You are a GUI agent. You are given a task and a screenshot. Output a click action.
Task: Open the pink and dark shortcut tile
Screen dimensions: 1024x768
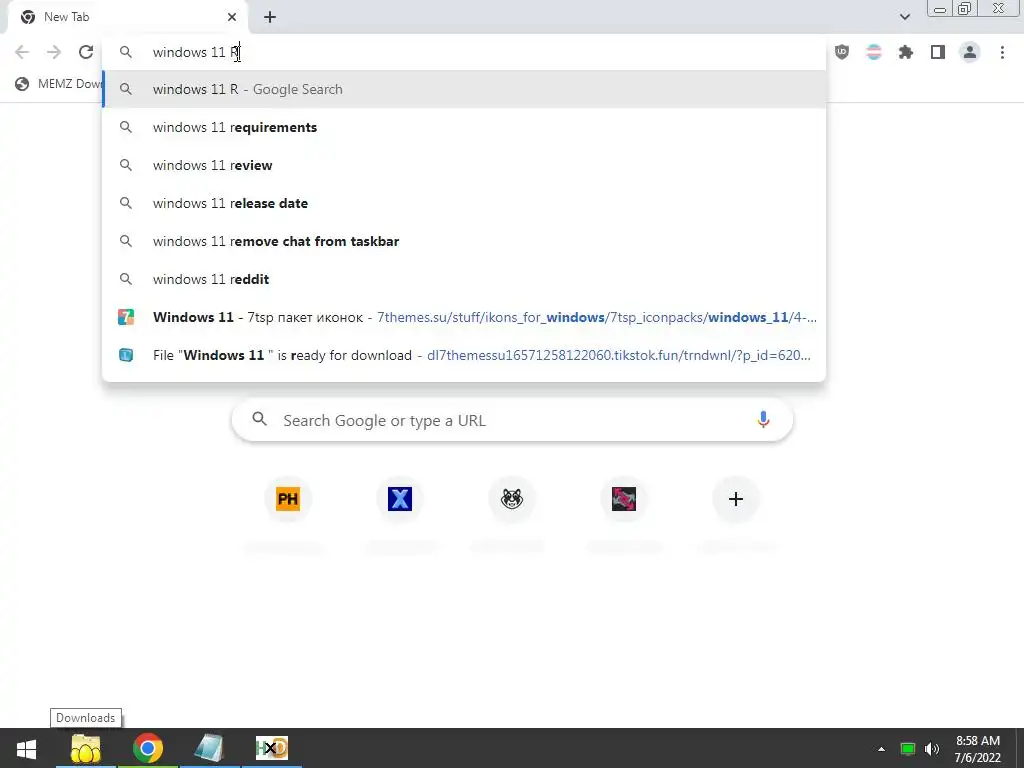624,499
